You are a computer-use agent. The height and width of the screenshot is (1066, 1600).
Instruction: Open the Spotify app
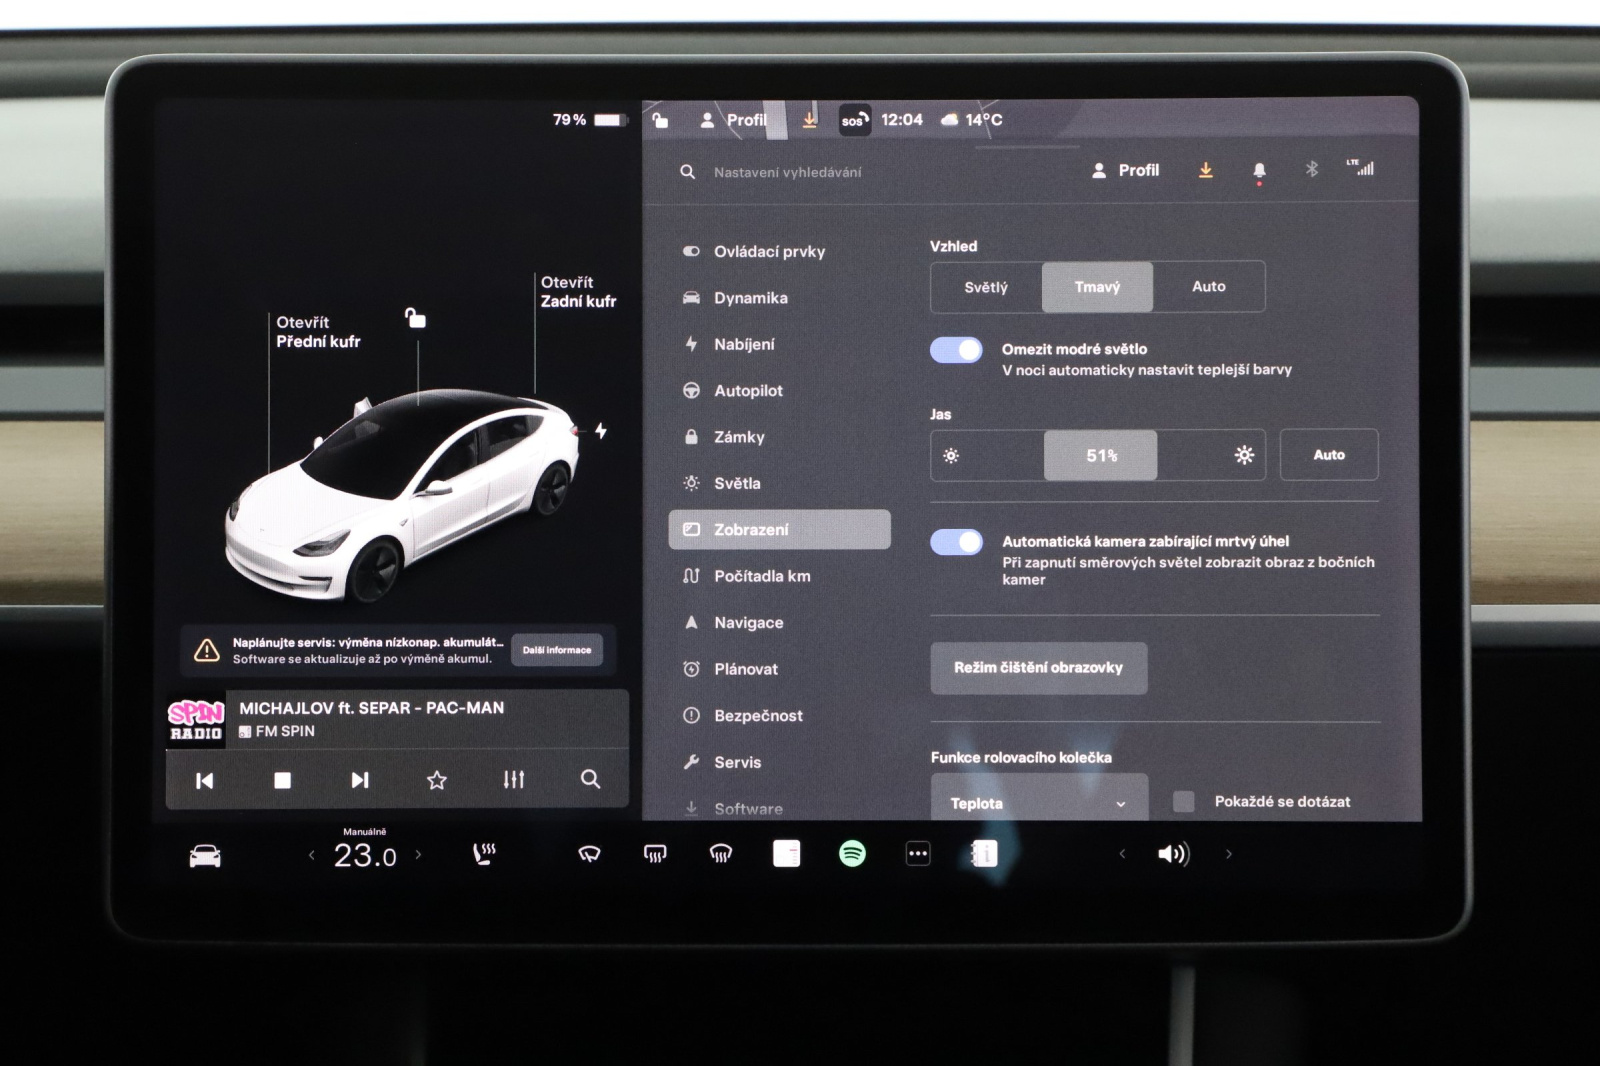click(x=852, y=853)
